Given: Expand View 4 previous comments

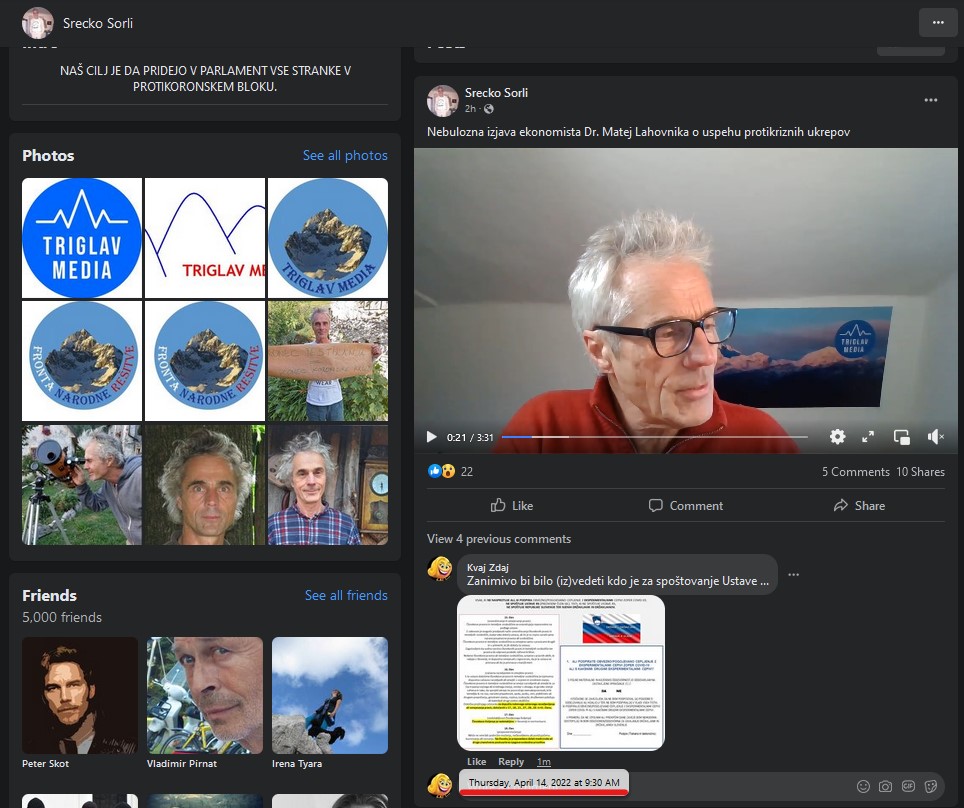Looking at the screenshot, I should (499, 539).
